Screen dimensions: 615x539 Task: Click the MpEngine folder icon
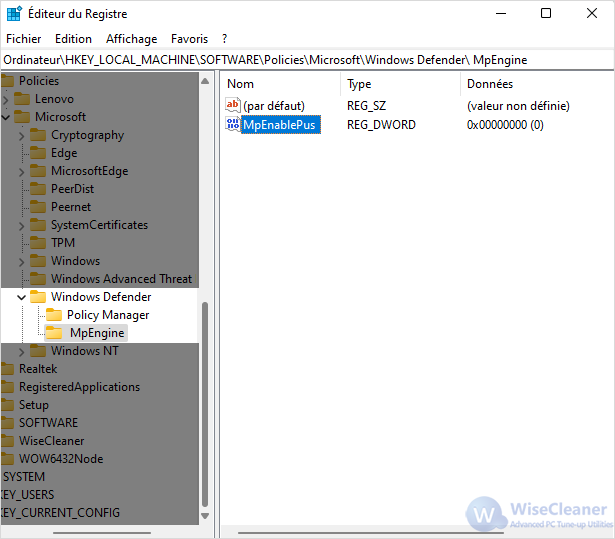tap(54, 333)
